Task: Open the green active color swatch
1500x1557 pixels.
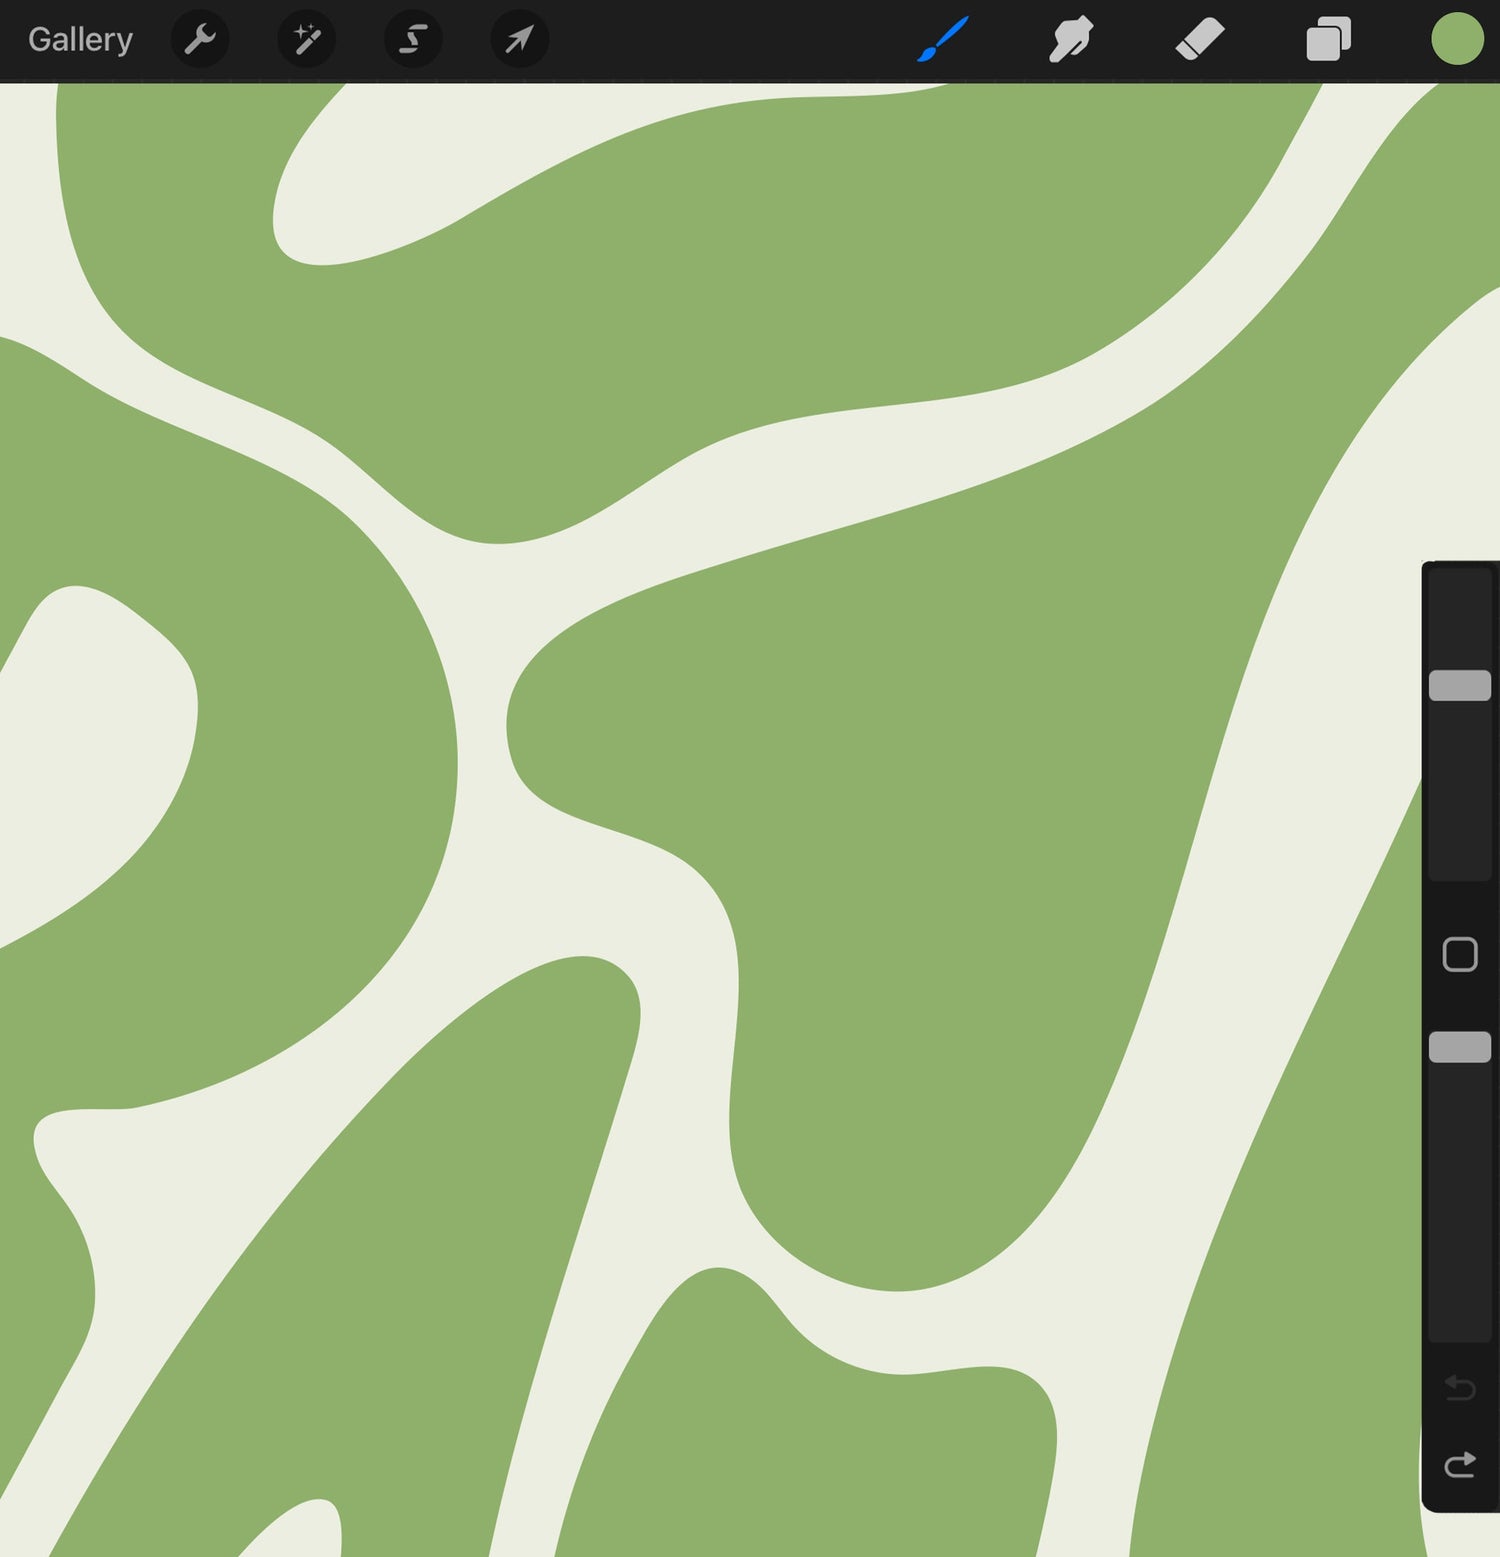Action: pyautogui.click(x=1457, y=39)
